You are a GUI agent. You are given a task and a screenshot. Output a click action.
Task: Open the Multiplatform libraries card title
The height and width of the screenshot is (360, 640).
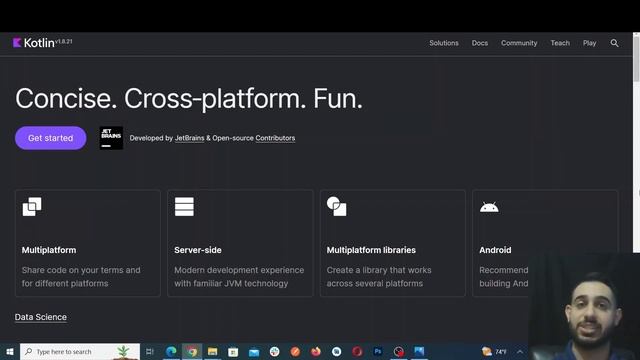tap(371, 250)
